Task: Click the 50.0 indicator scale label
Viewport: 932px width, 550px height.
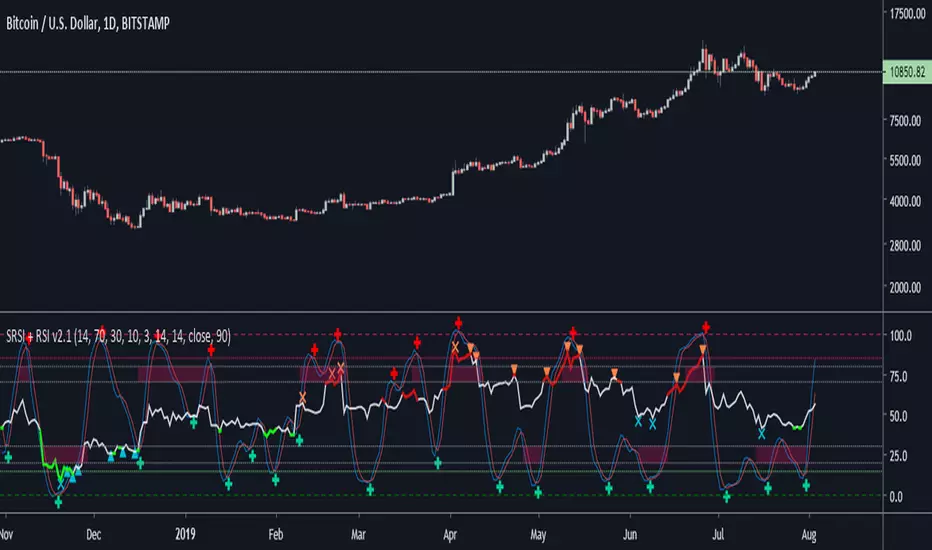Action: pos(898,416)
